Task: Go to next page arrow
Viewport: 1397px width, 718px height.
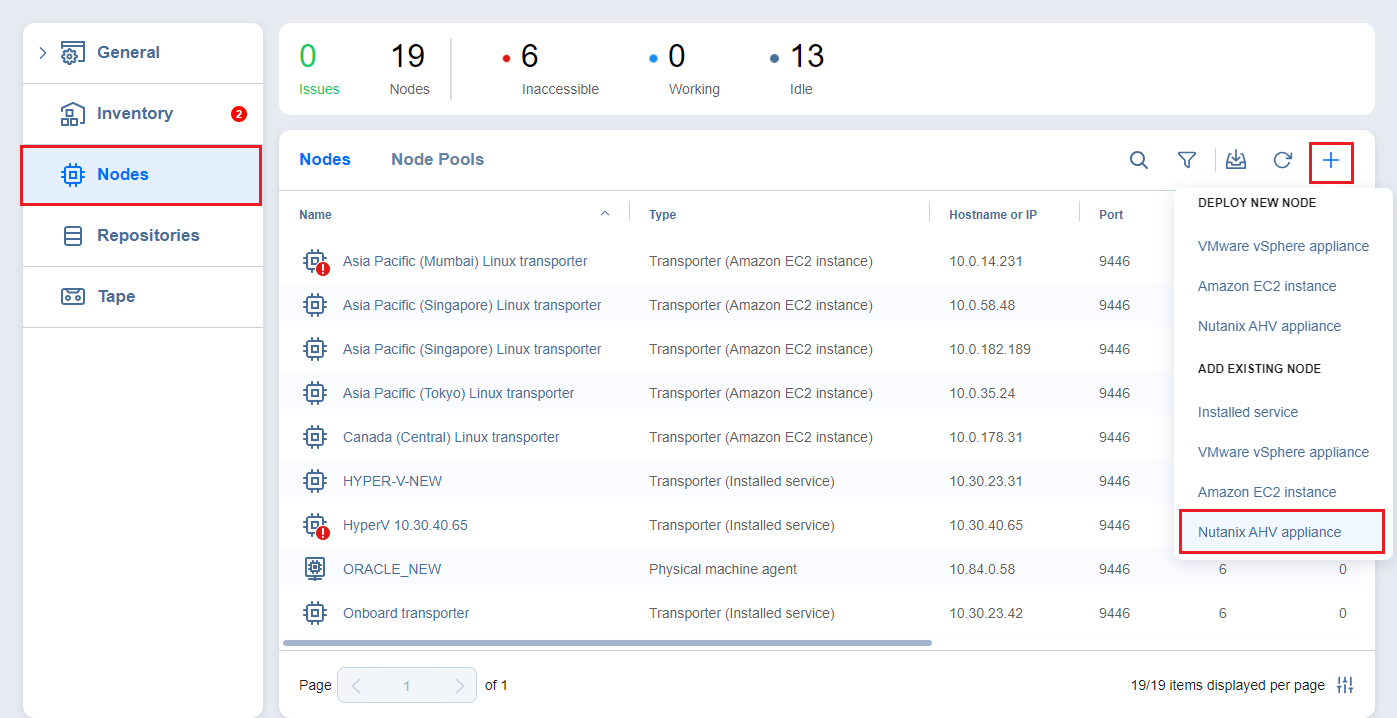Action: point(459,686)
